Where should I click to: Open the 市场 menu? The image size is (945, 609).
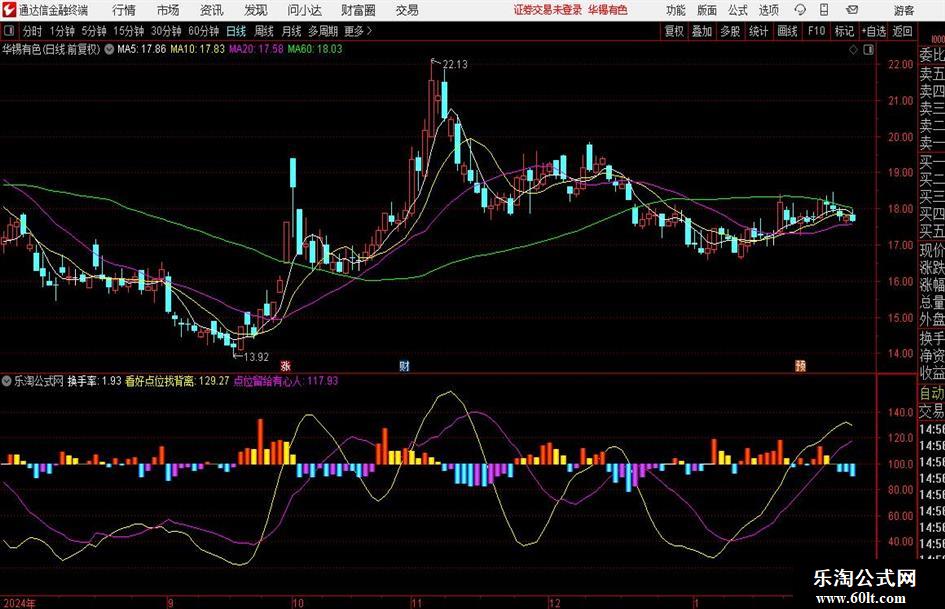point(168,10)
